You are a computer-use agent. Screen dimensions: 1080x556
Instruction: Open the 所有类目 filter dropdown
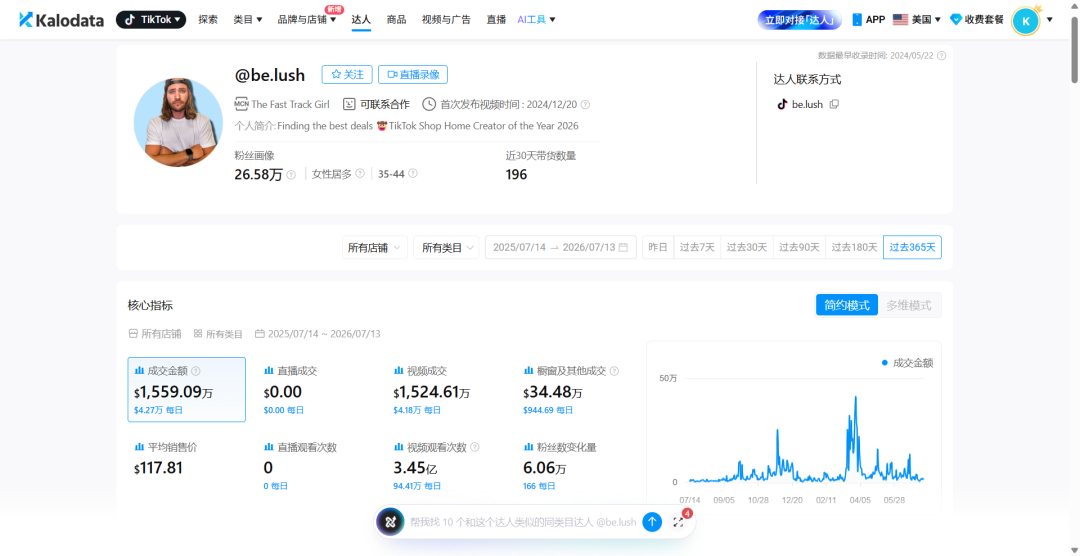pyautogui.click(x=446, y=247)
